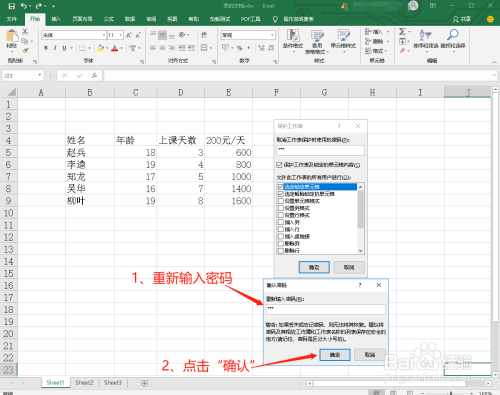Image resolution: width=500 pixels, height=395 pixels.
Task: Toggle the highlighted first checkbox in the permissions list
Action: (x=281, y=187)
